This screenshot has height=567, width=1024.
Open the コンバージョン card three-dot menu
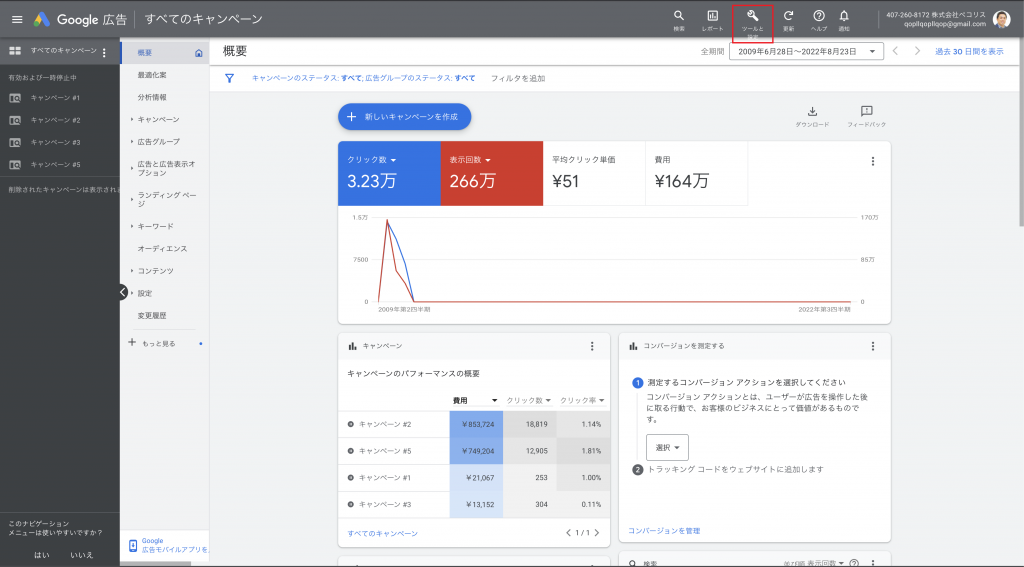(872, 346)
